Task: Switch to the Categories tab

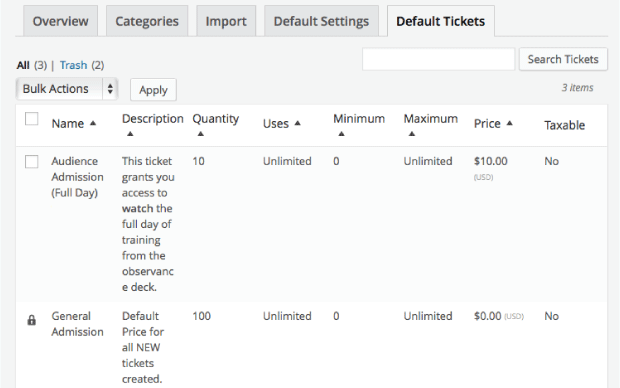Action: coord(147,21)
